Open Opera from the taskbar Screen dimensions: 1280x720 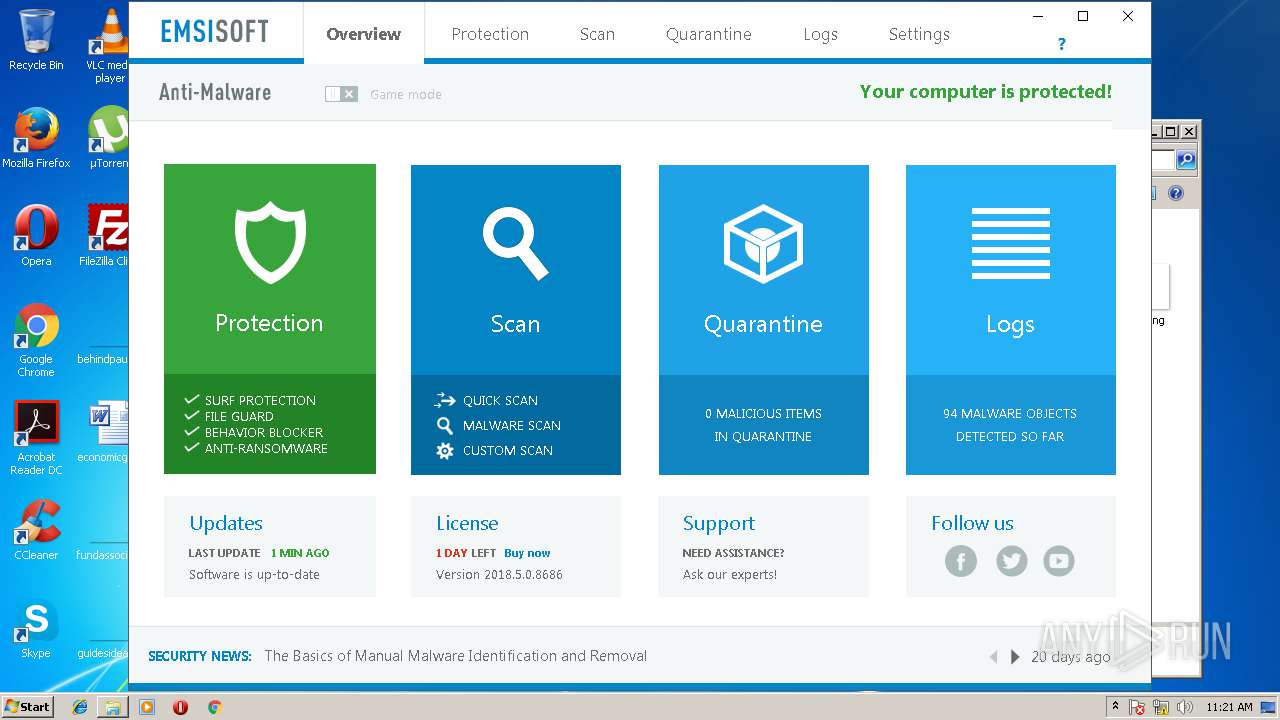tap(180, 707)
